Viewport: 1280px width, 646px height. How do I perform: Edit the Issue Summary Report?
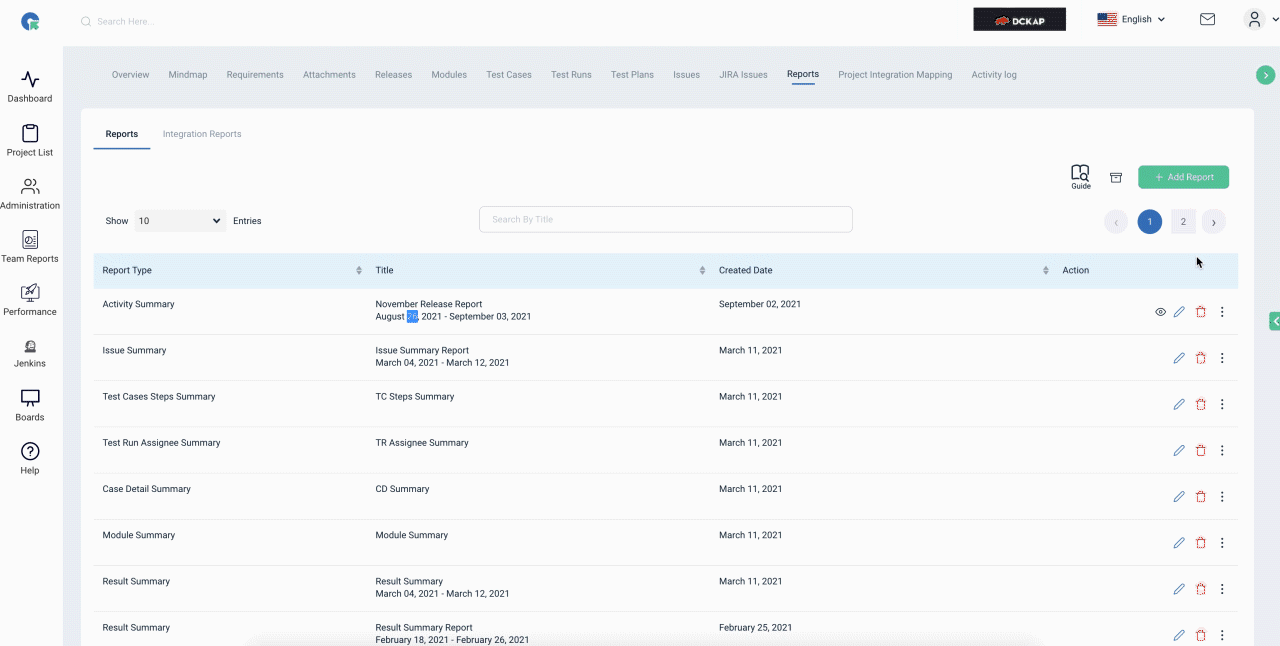[1179, 358]
